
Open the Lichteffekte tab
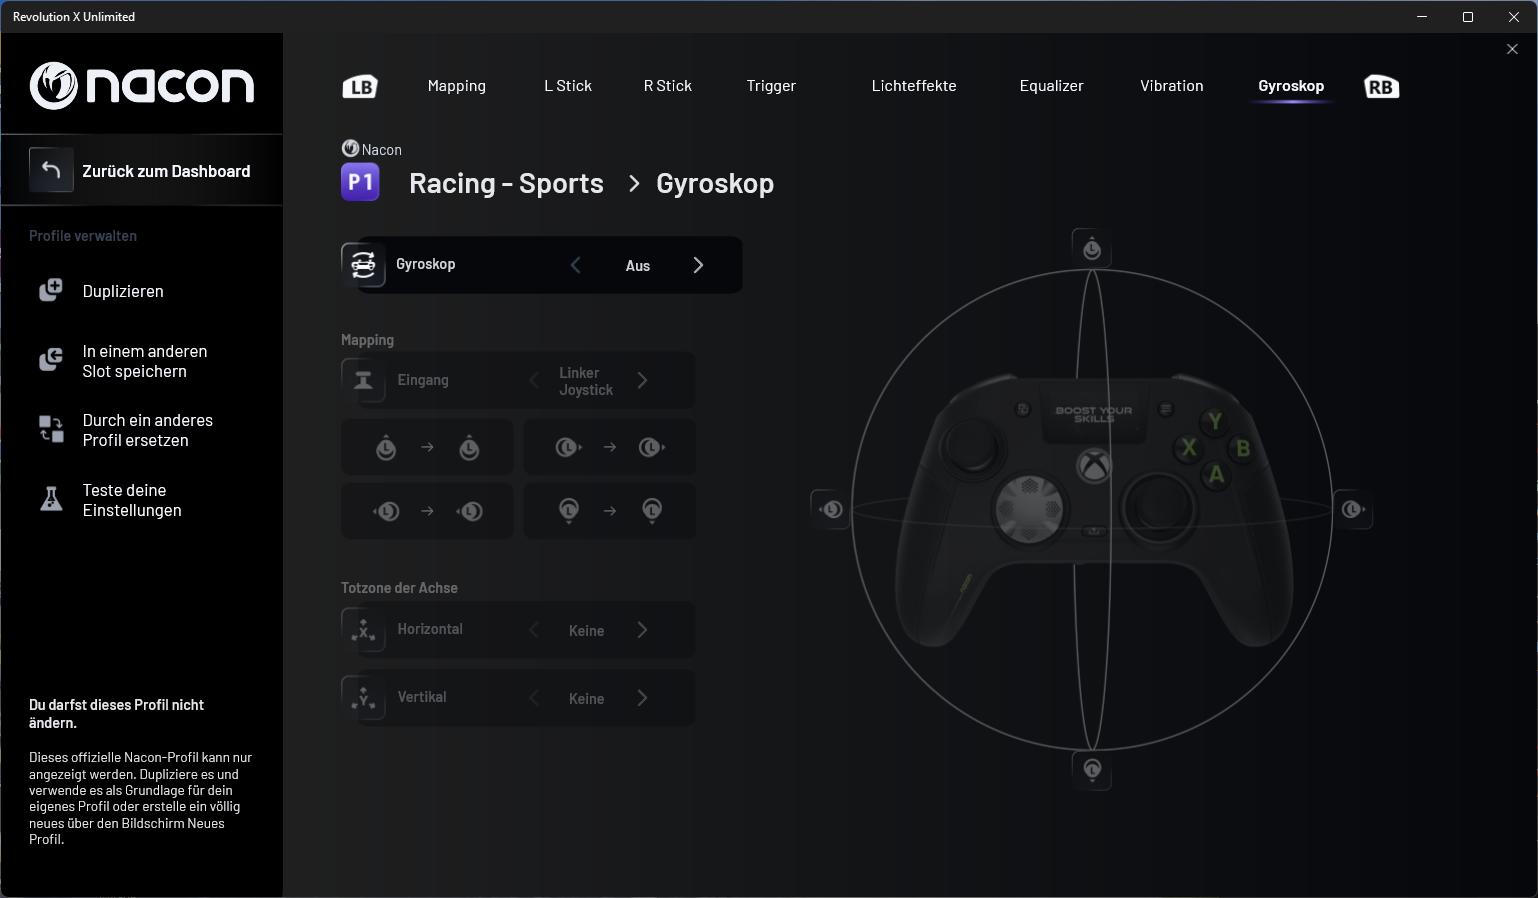913,86
